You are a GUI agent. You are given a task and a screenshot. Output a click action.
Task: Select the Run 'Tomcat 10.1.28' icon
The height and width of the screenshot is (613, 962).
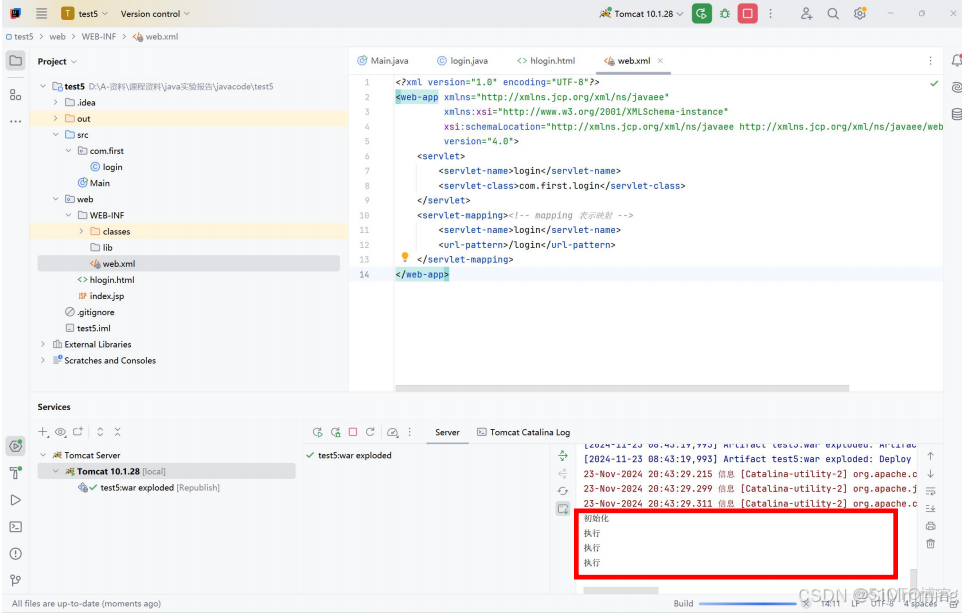[701, 13]
